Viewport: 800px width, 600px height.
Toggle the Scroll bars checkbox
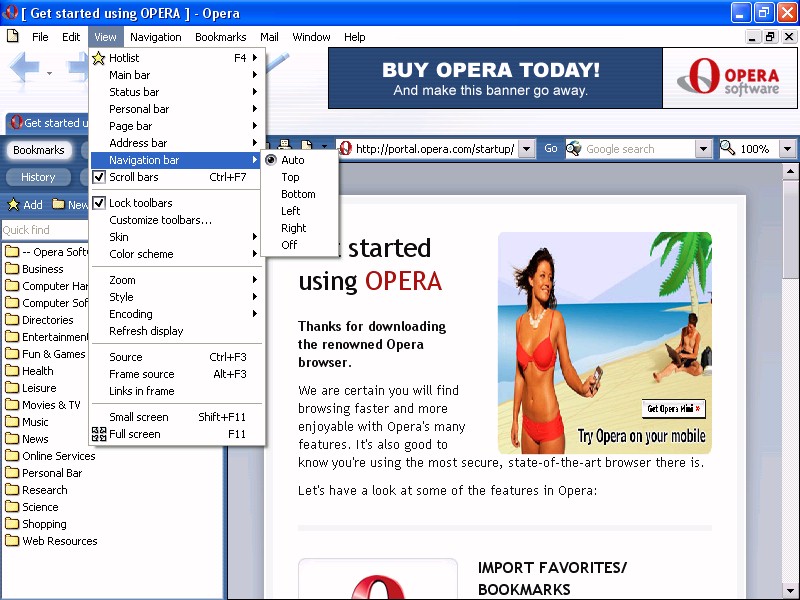99,177
